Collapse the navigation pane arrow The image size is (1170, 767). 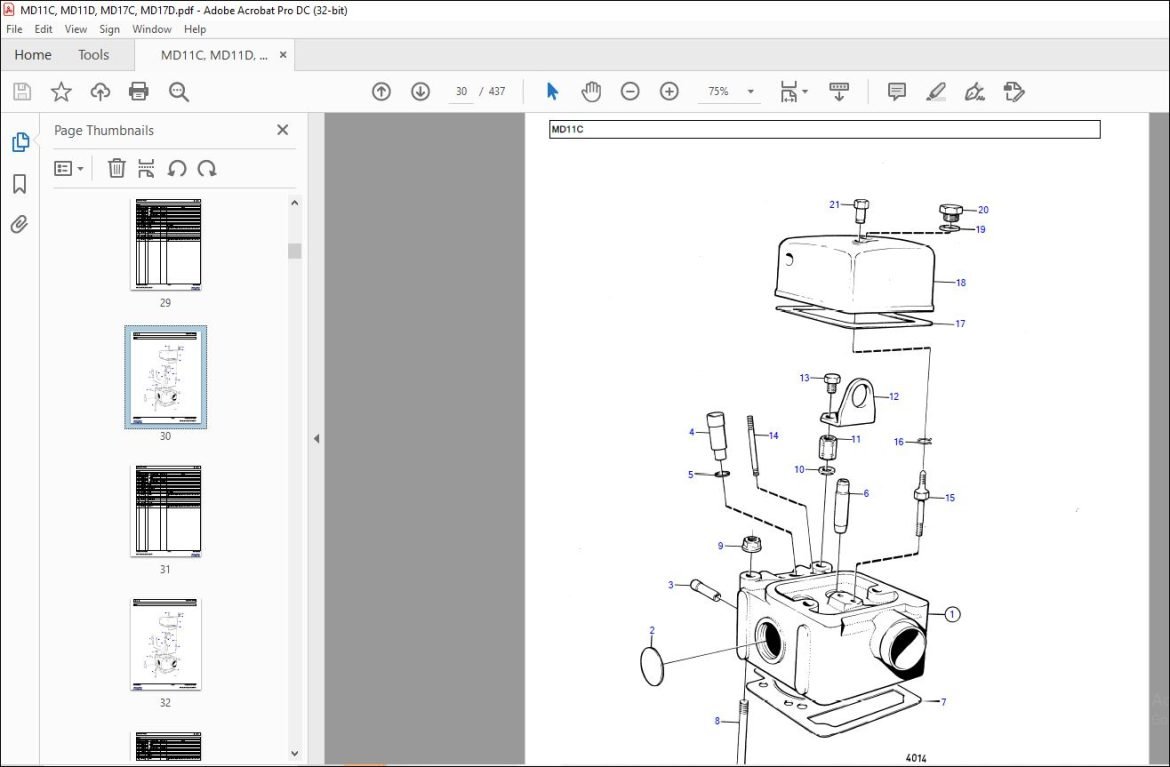coord(316,439)
